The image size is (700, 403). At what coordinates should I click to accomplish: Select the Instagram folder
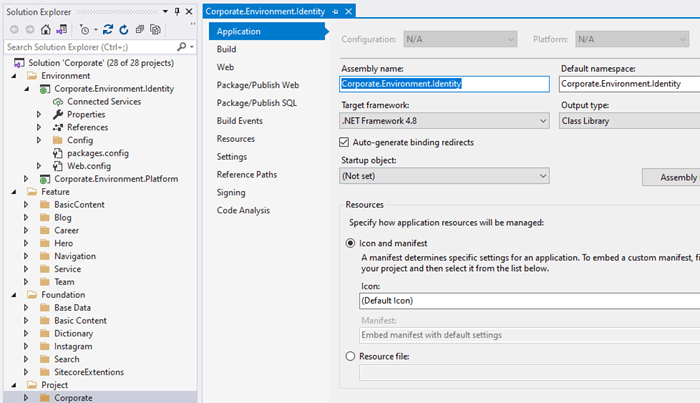73,346
